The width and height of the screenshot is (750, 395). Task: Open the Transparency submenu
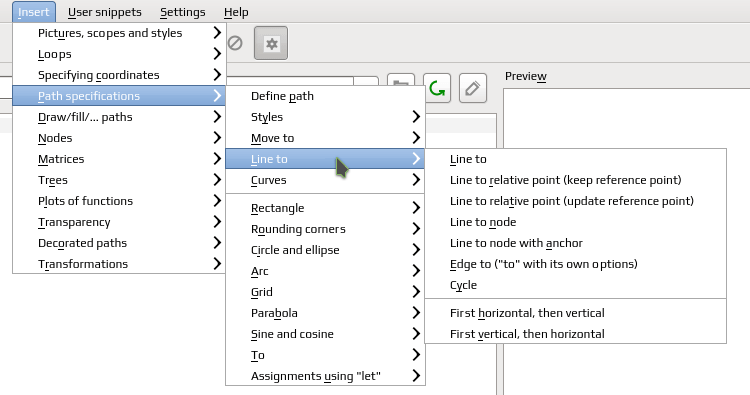[x=119, y=222]
